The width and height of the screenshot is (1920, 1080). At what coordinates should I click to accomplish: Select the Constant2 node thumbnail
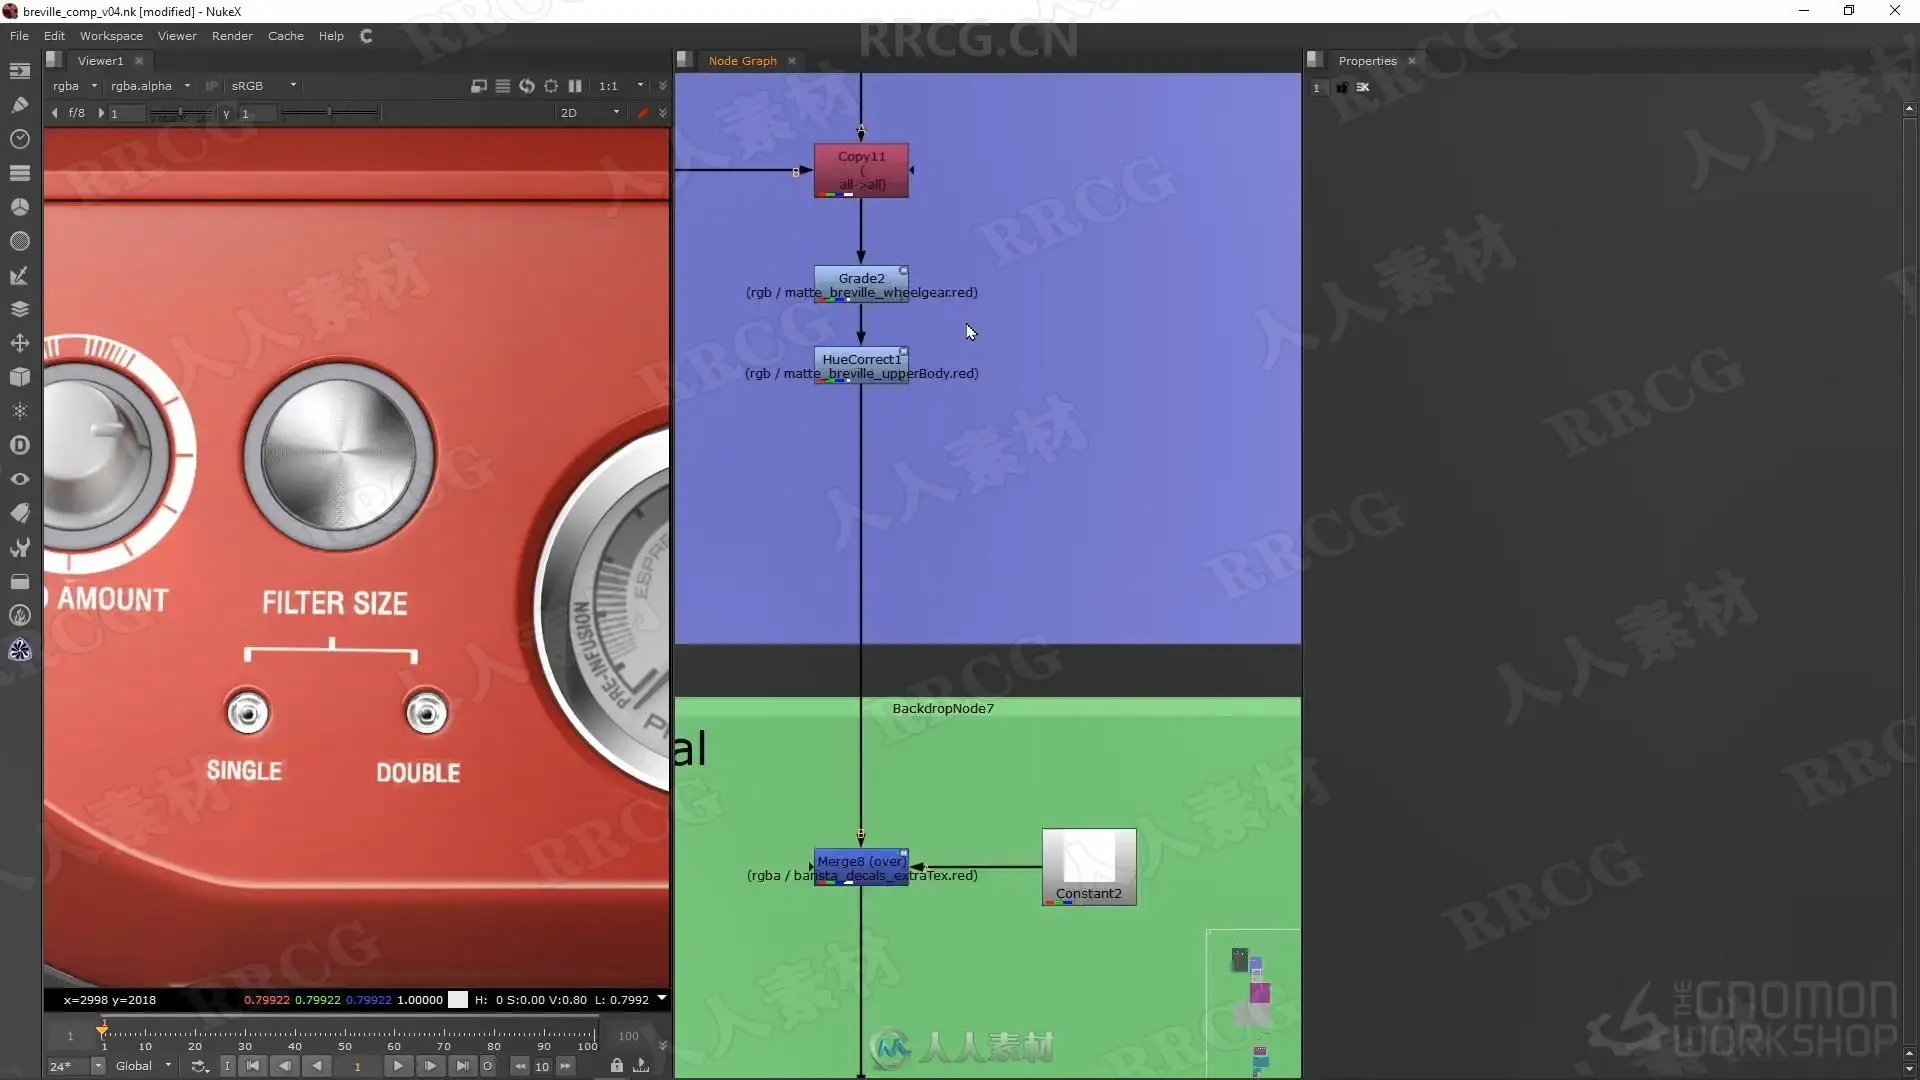1089,867
